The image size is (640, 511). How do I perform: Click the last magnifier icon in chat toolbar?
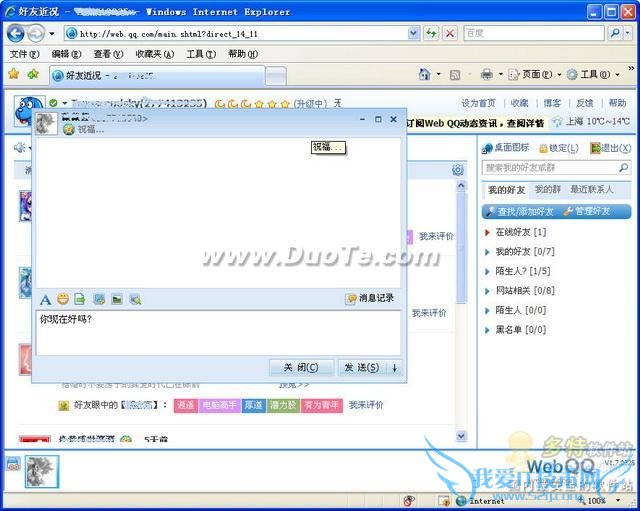click(136, 300)
